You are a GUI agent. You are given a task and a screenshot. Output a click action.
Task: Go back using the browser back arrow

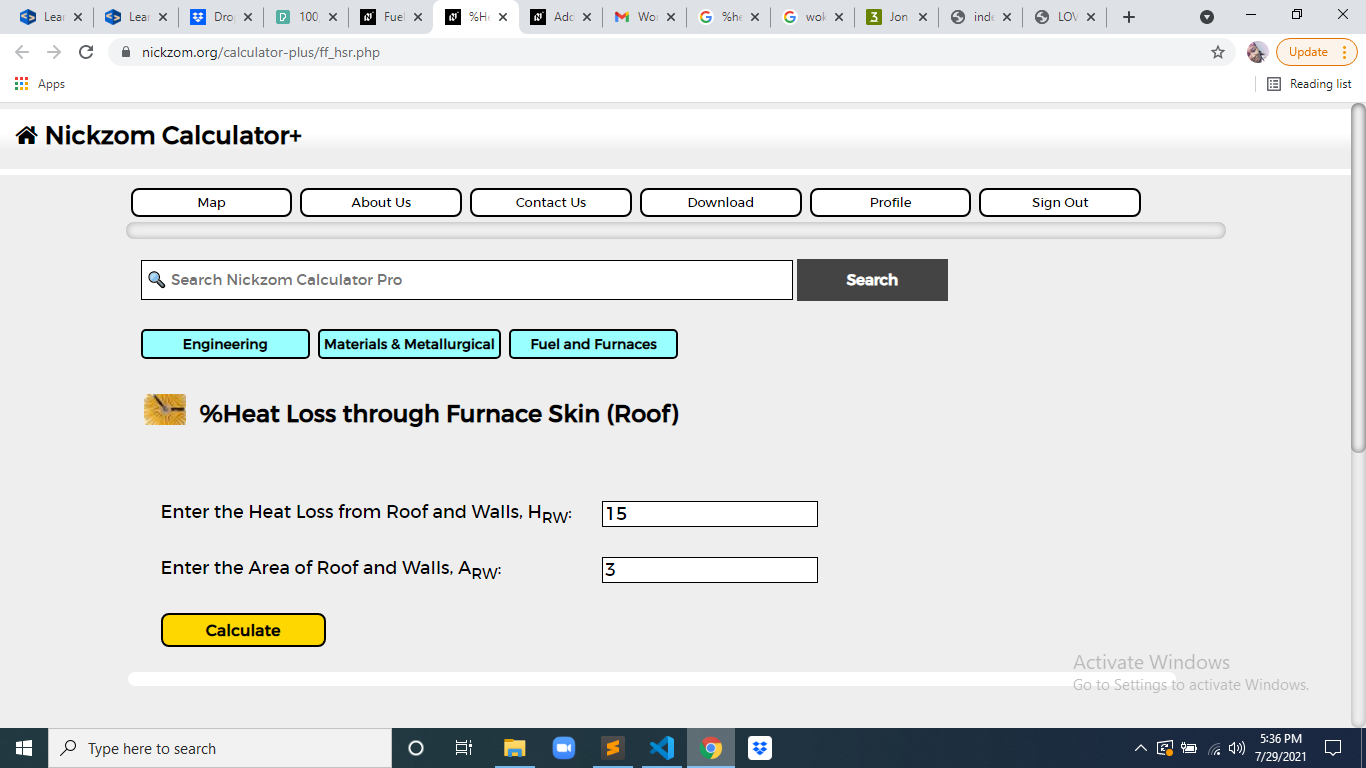[x=22, y=52]
